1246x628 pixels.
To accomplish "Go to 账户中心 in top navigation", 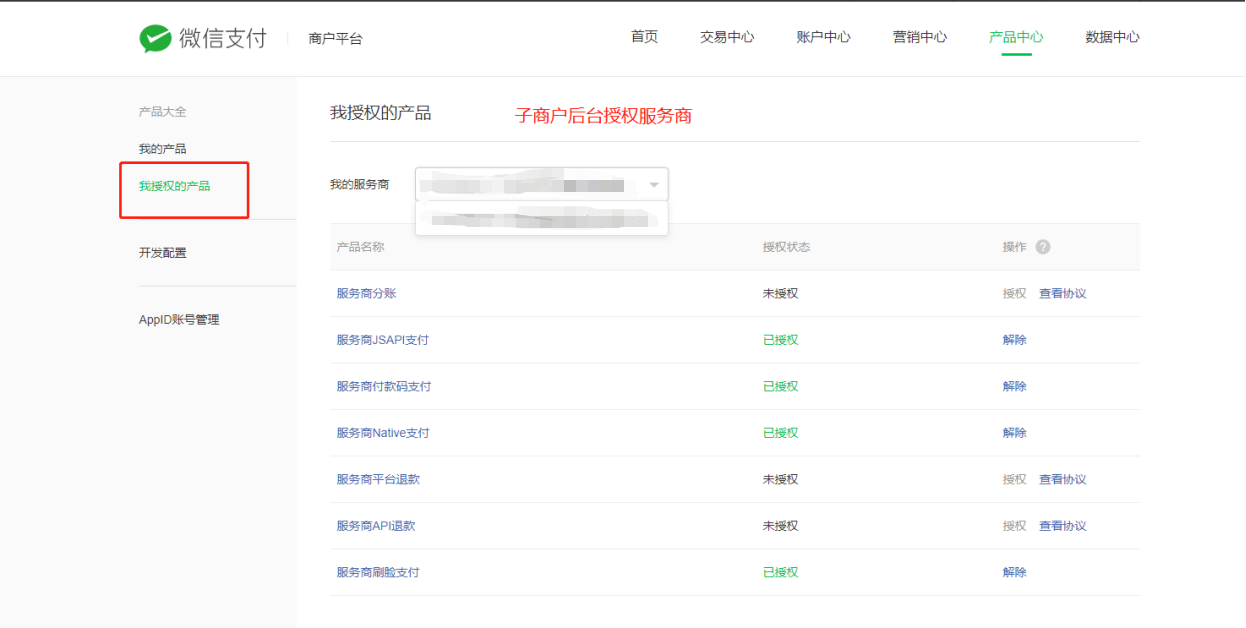I will point(823,37).
